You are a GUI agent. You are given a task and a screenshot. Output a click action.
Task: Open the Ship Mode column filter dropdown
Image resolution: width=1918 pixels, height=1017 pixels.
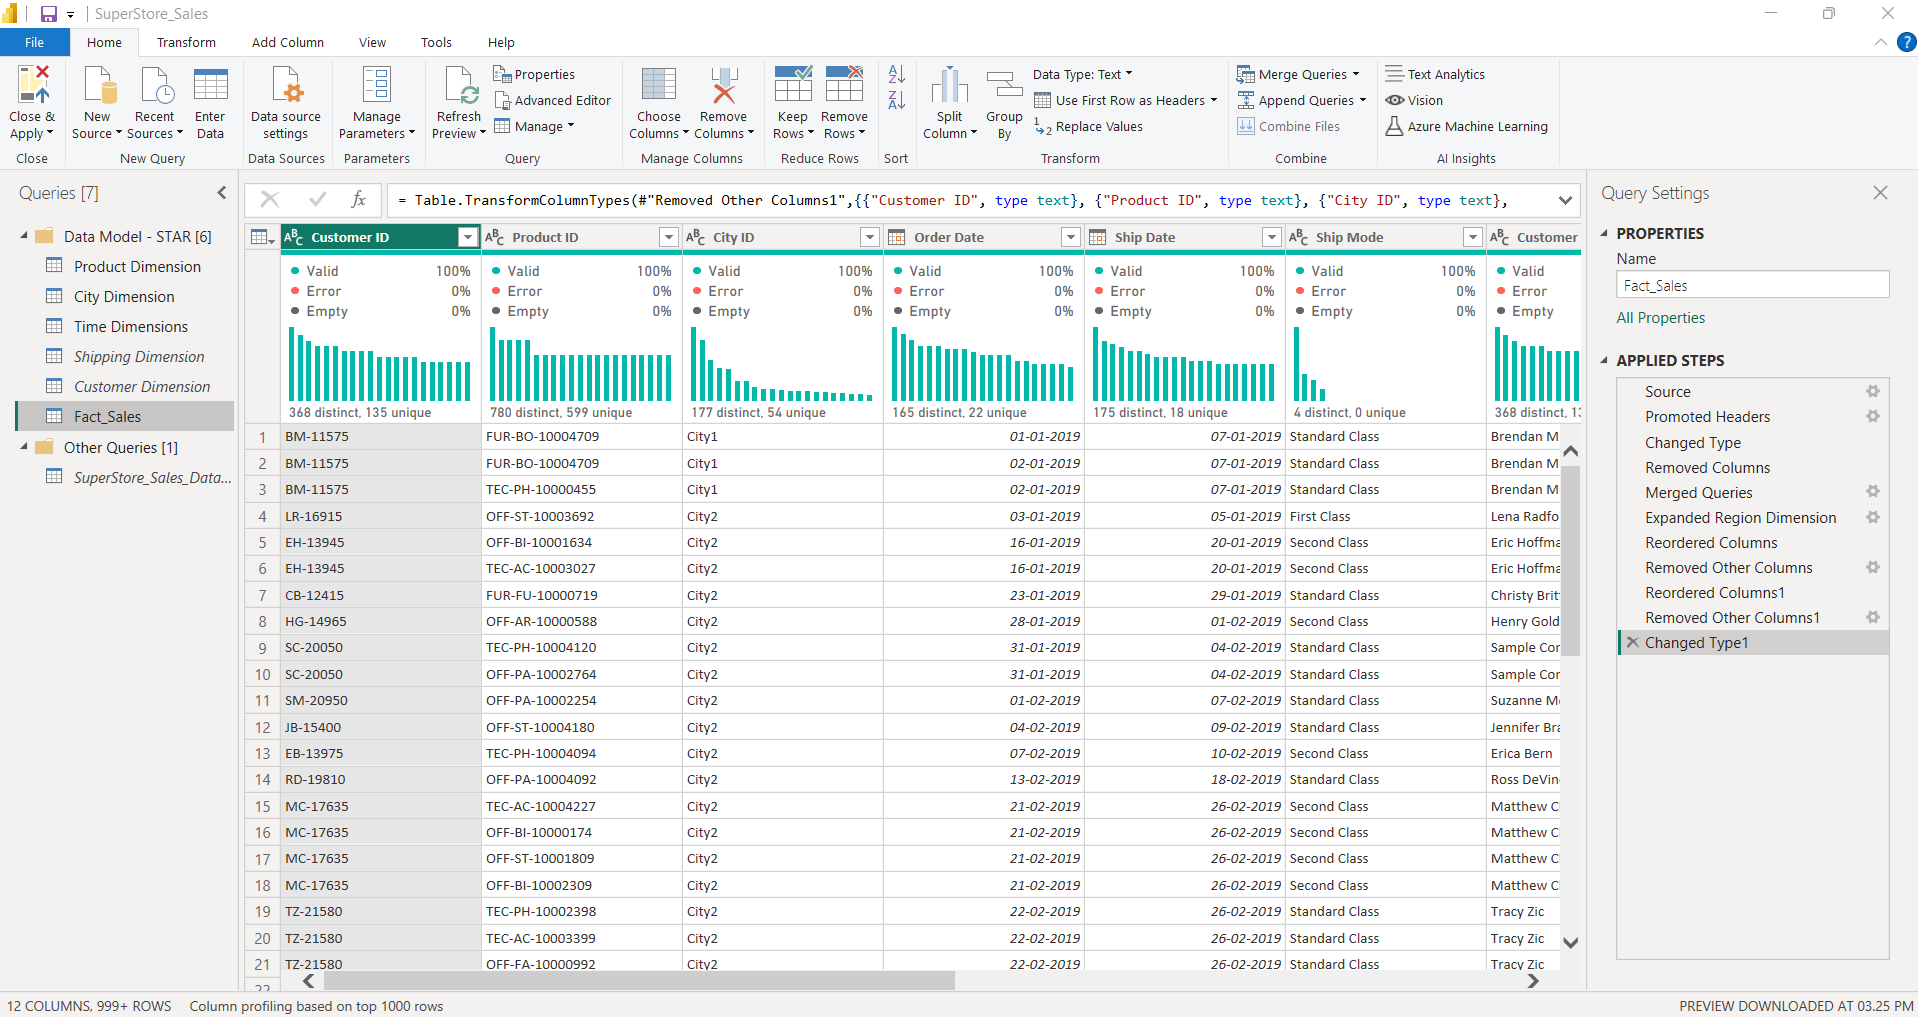[x=1472, y=237]
